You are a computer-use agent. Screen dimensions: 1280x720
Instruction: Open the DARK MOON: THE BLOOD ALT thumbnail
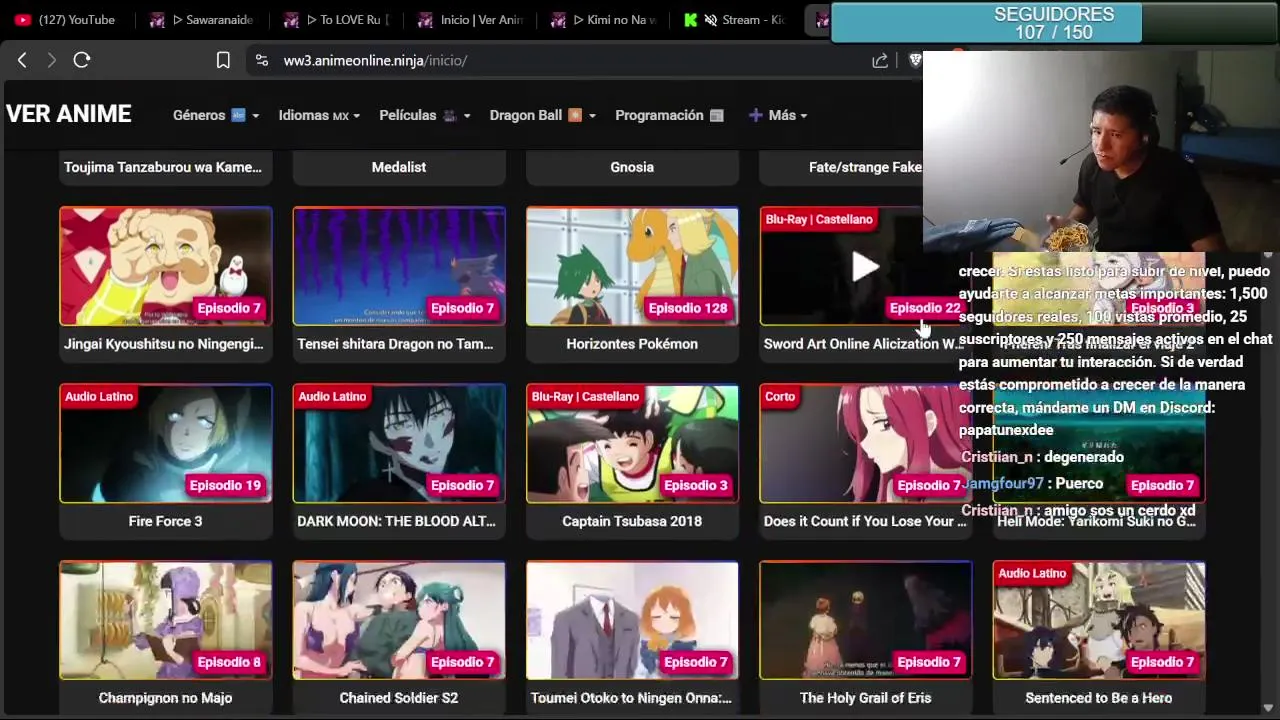coord(399,443)
